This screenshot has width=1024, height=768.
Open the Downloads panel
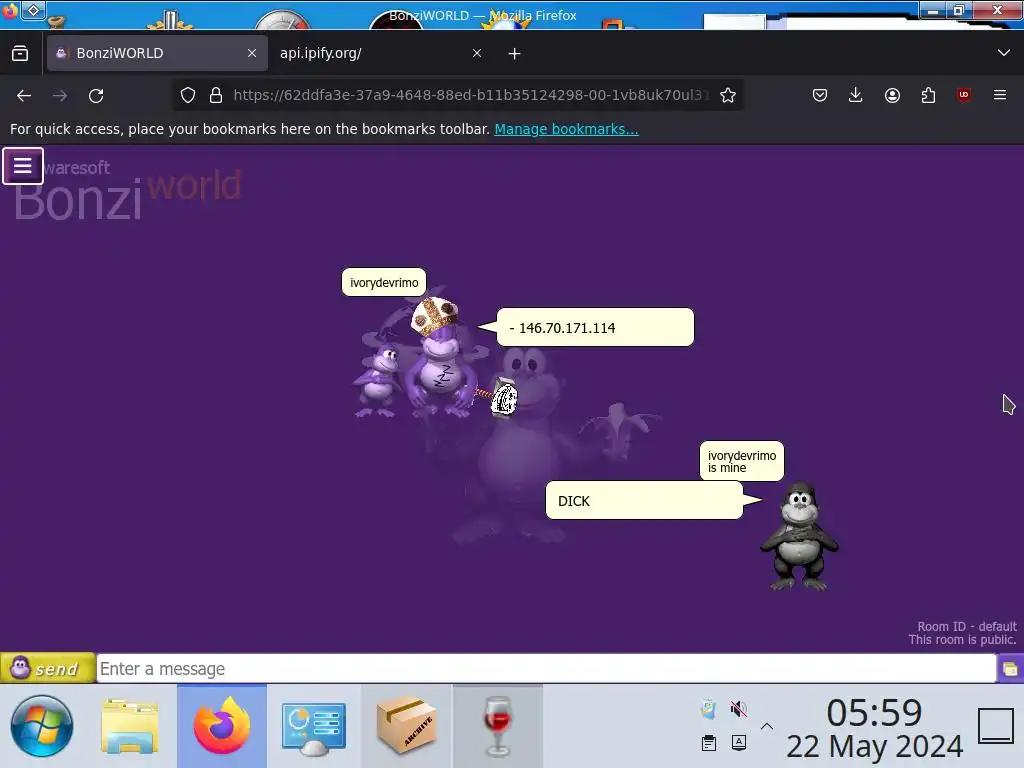[x=856, y=95]
